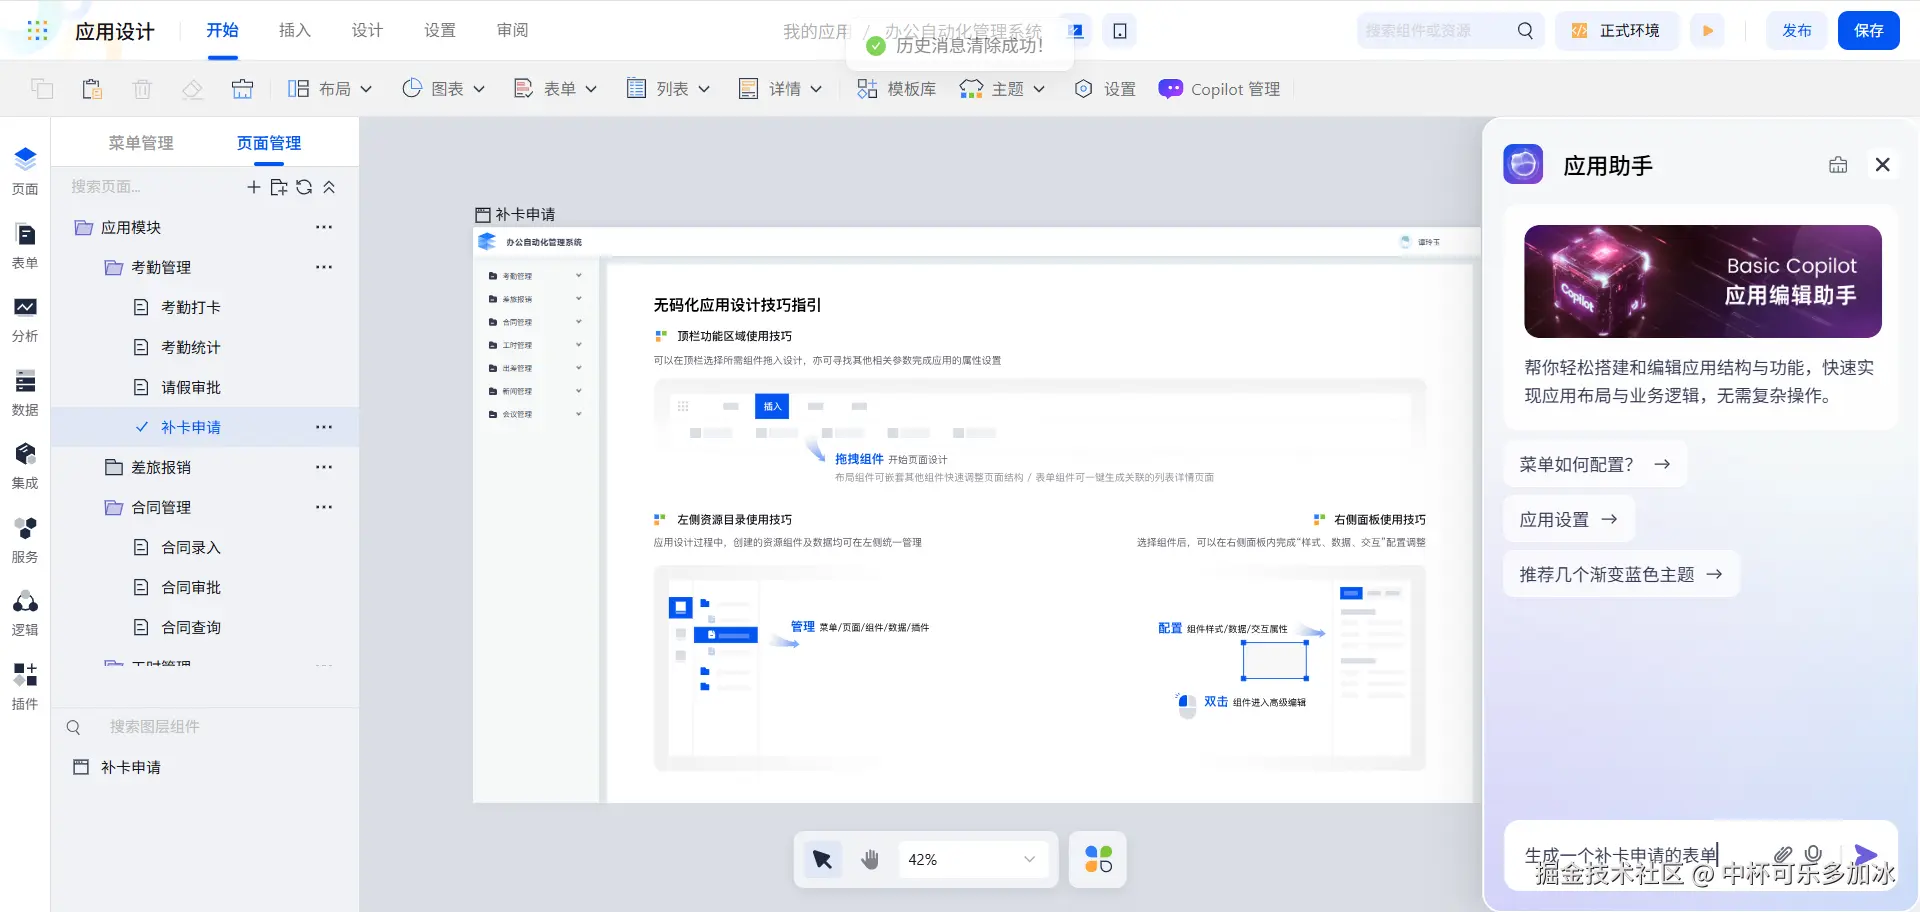Collapse the 考勤管理 folder
1920x912 pixels.
click(x=113, y=267)
